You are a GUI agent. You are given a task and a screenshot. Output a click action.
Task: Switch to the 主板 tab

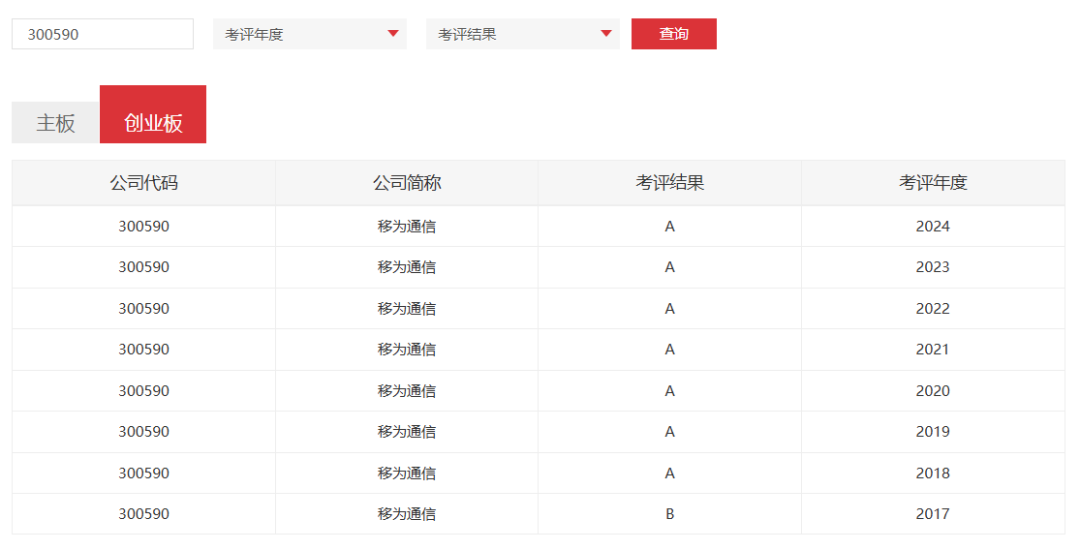point(56,123)
